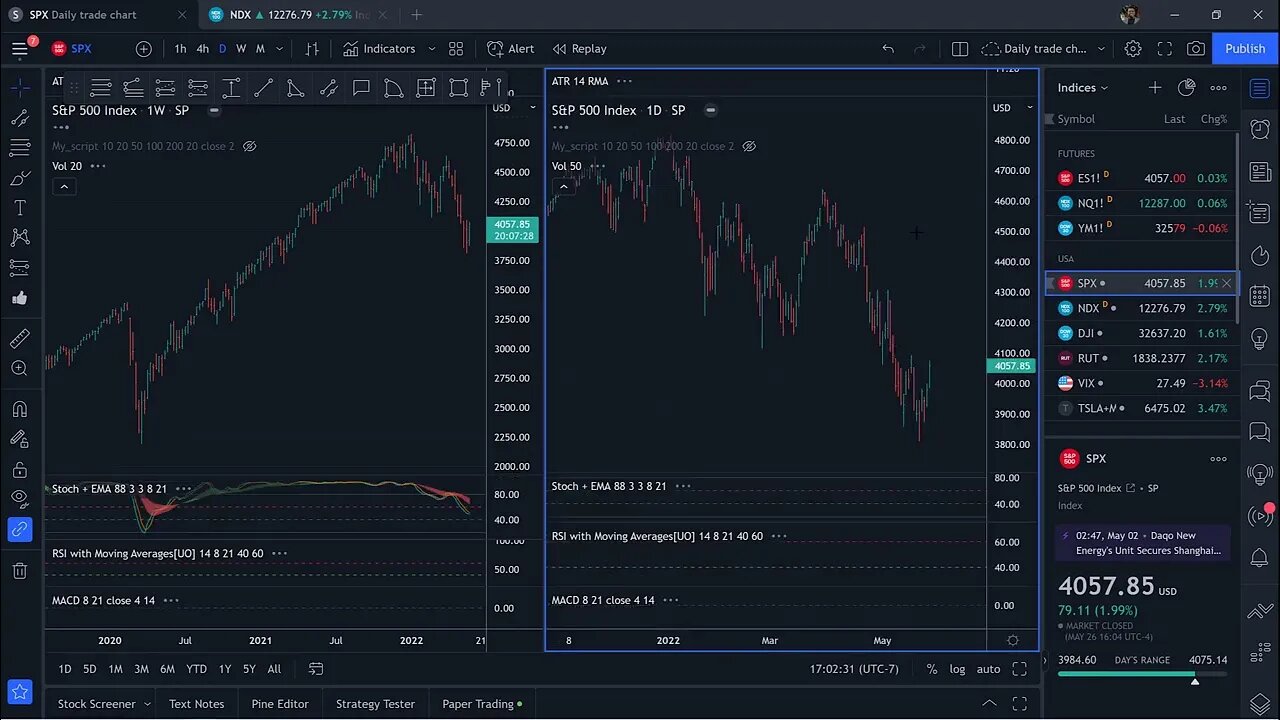Image resolution: width=1280 pixels, height=720 pixels.
Task: Open Daily trade chart layout dropdown
Action: (x=1101, y=48)
